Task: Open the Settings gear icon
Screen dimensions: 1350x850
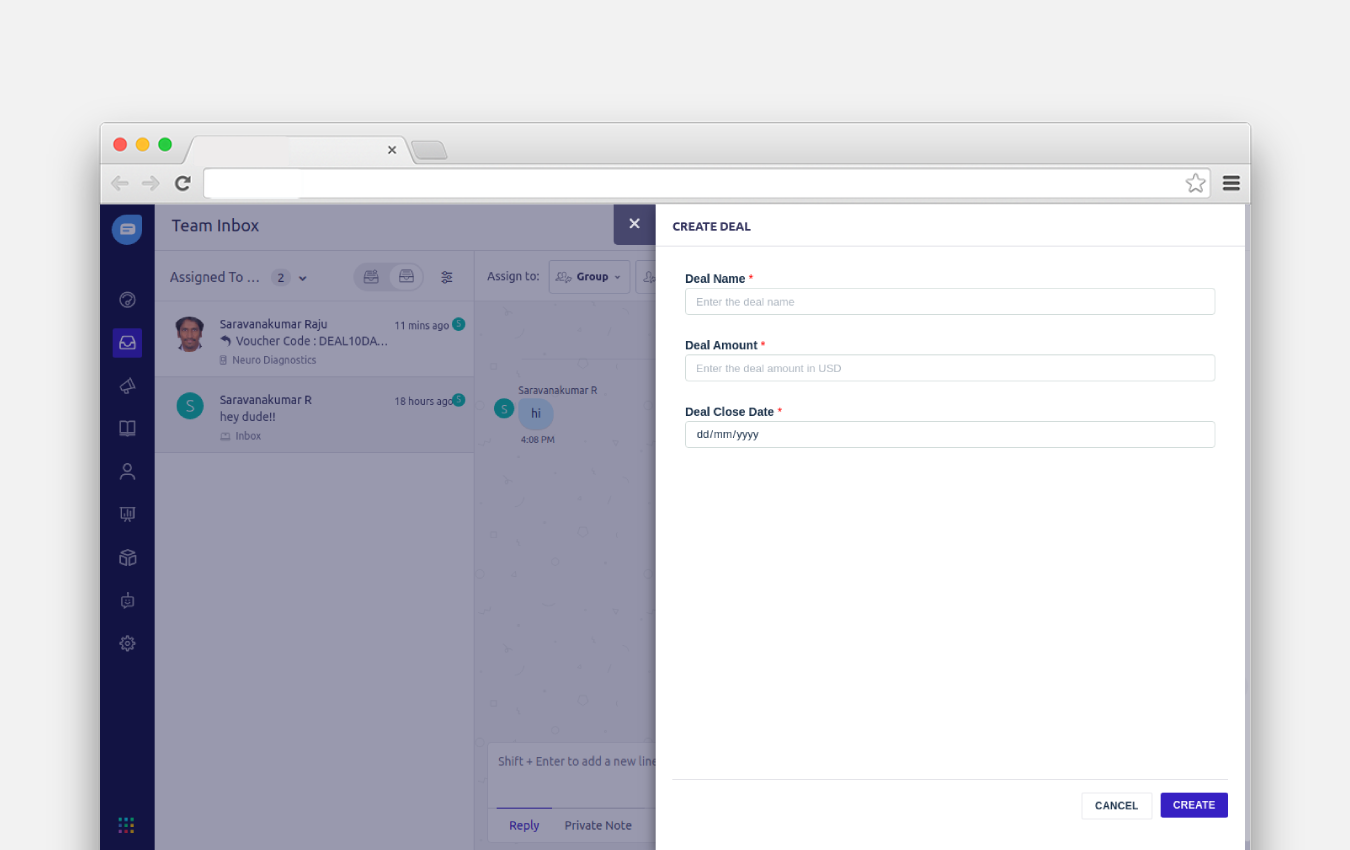Action: 127,643
